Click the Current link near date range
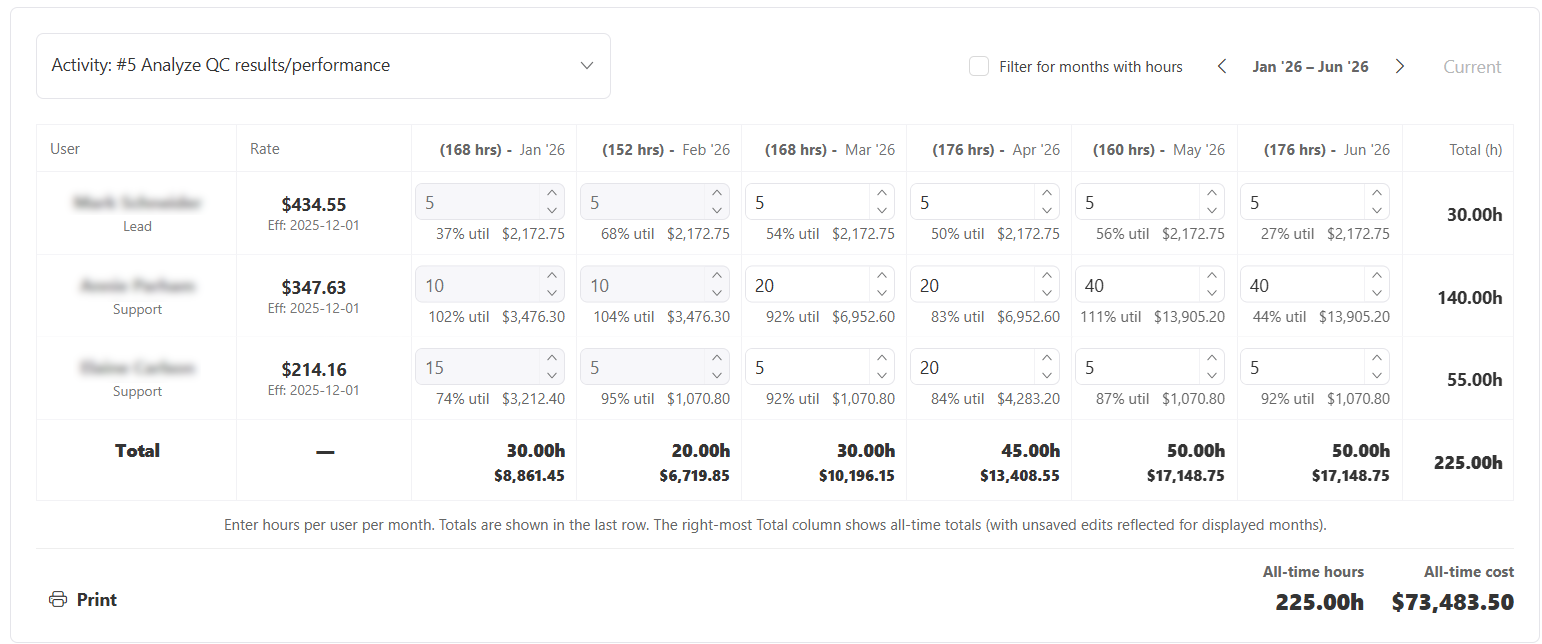The height and width of the screenshot is (644, 1542). coord(1472,66)
